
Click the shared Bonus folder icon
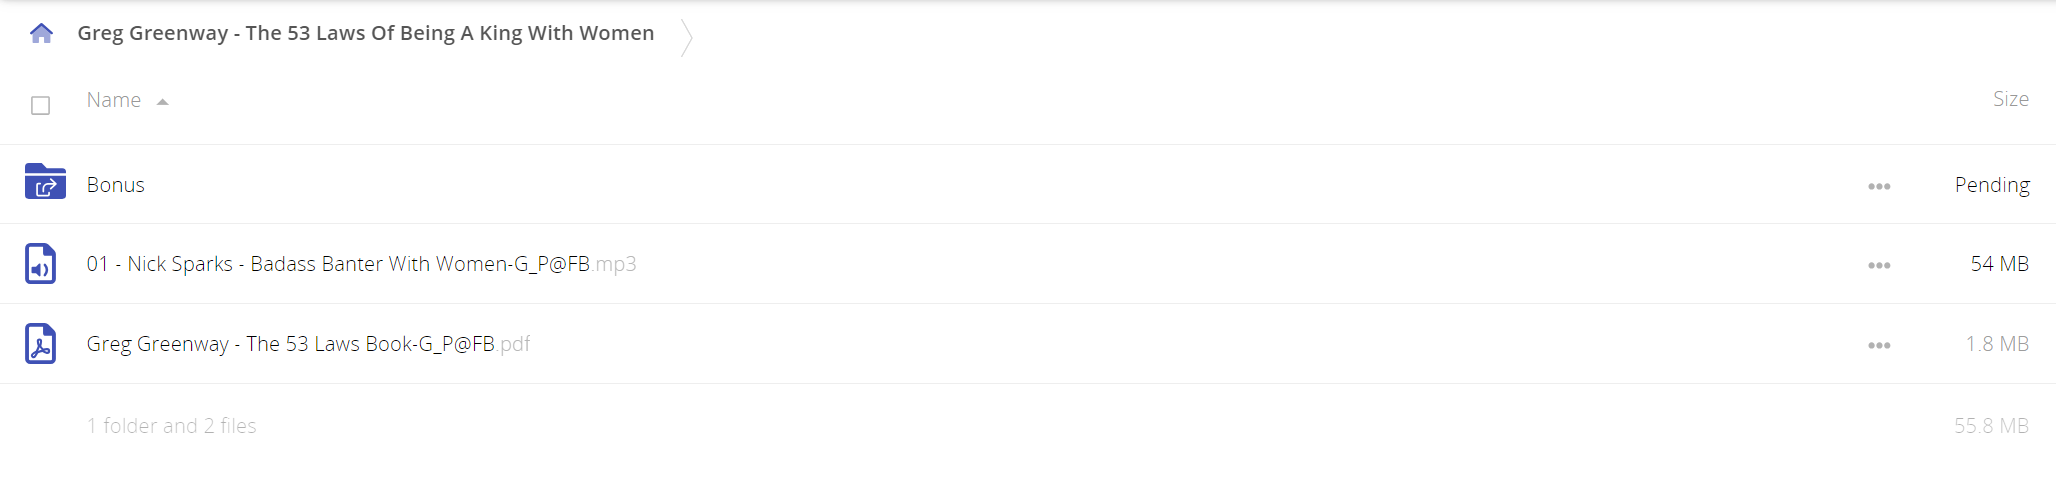(x=45, y=182)
